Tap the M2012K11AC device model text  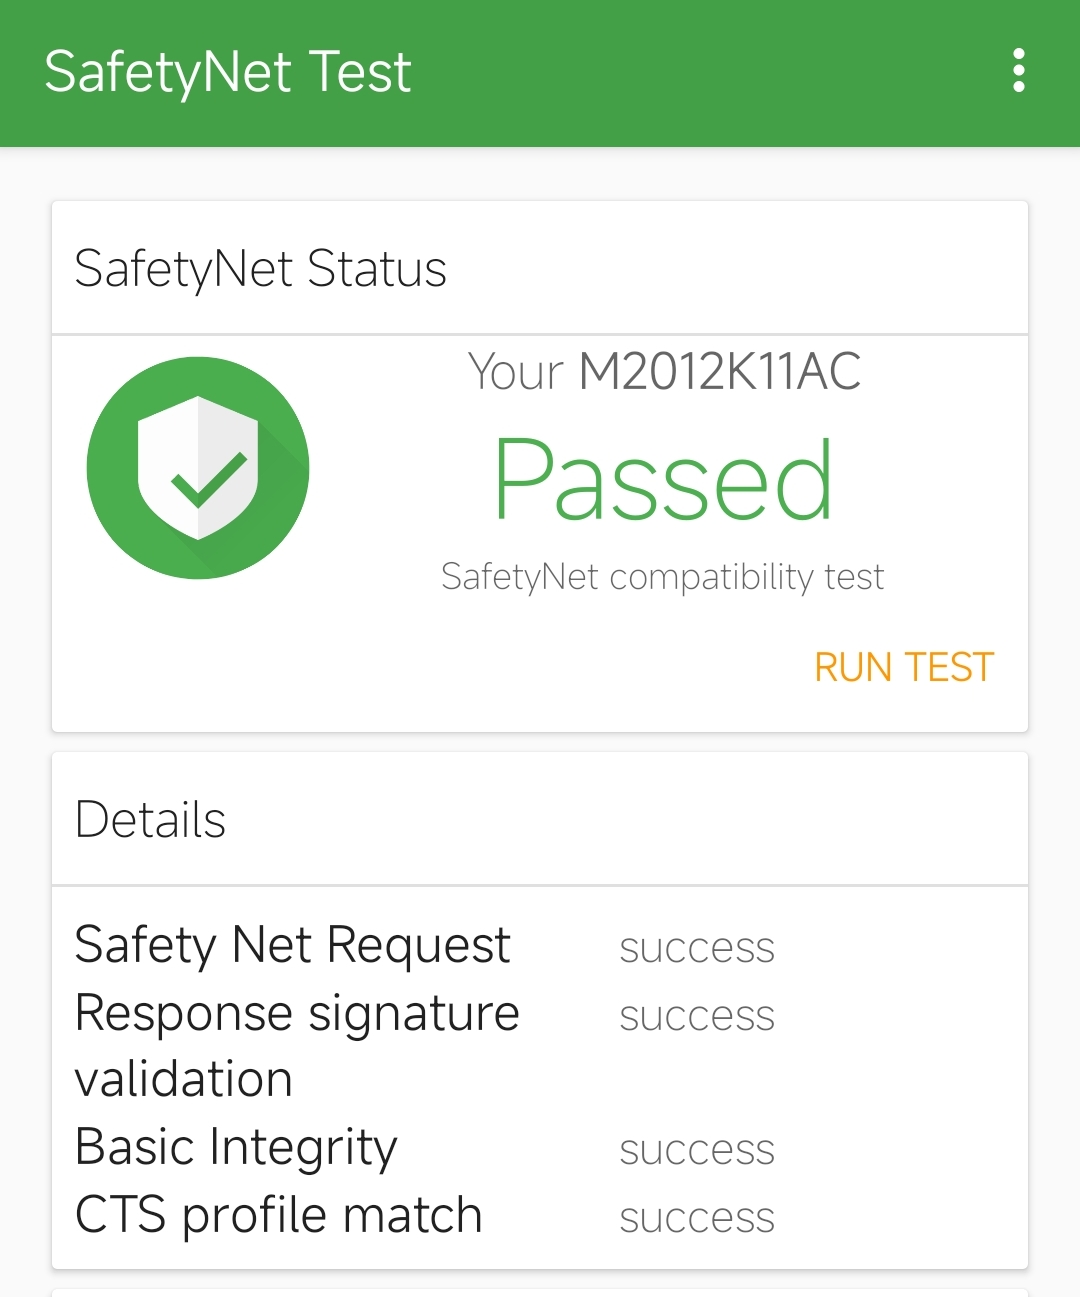coord(720,372)
